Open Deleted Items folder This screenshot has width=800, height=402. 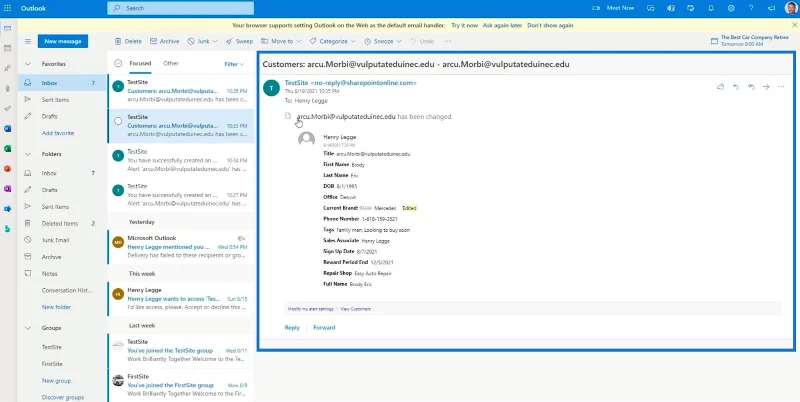click(61, 223)
